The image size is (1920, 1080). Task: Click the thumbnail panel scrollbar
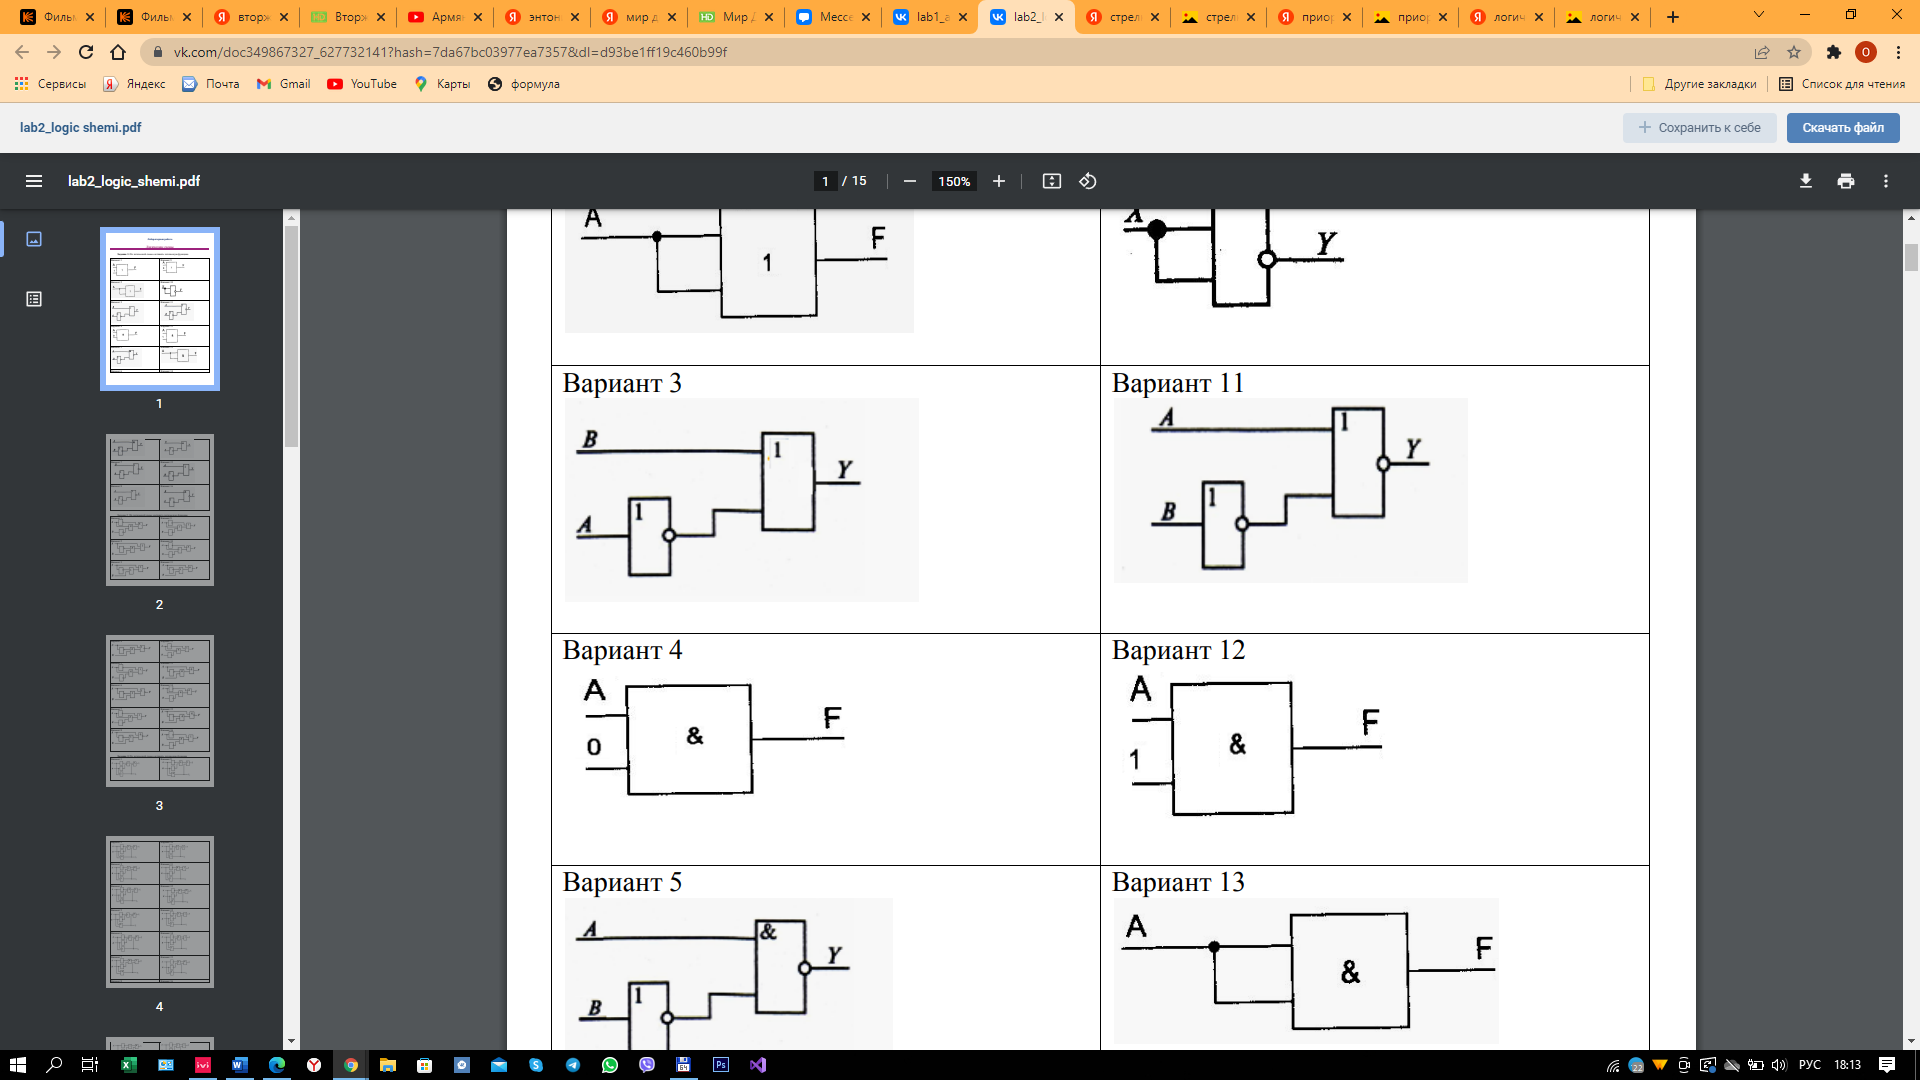(291, 336)
